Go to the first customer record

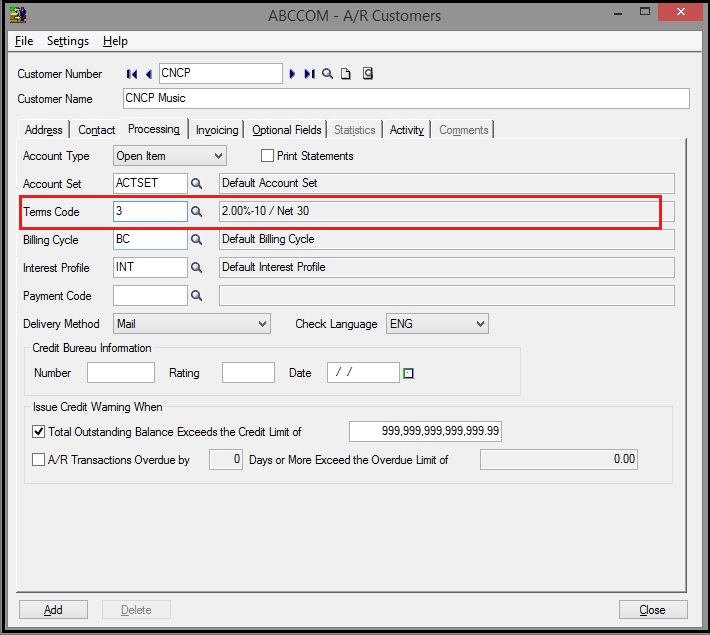pyautogui.click(x=132, y=74)
